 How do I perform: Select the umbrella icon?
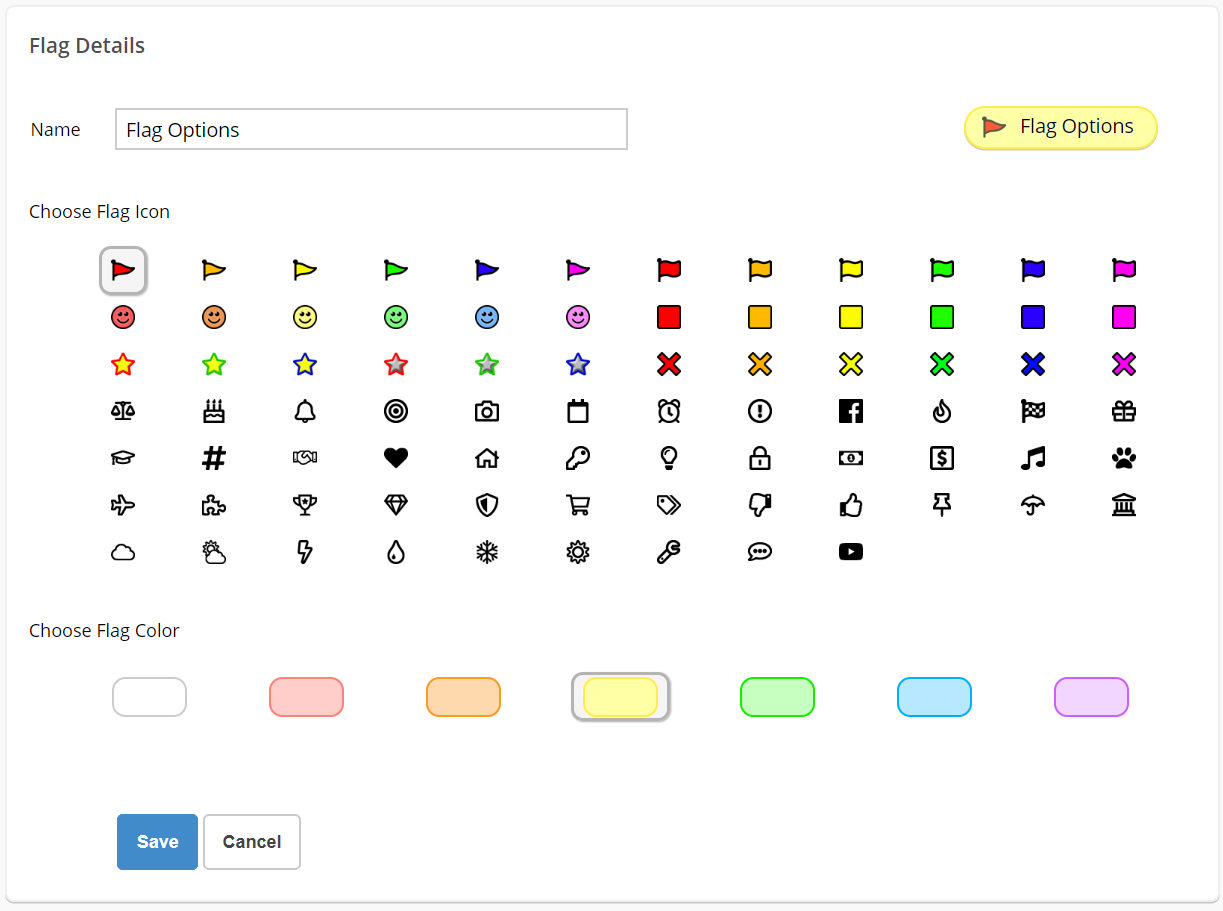point(1033,505)
